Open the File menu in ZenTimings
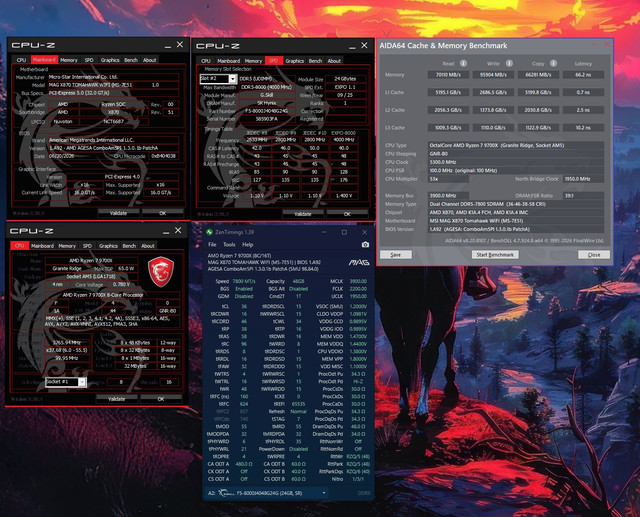 click(x=212, y=244)
